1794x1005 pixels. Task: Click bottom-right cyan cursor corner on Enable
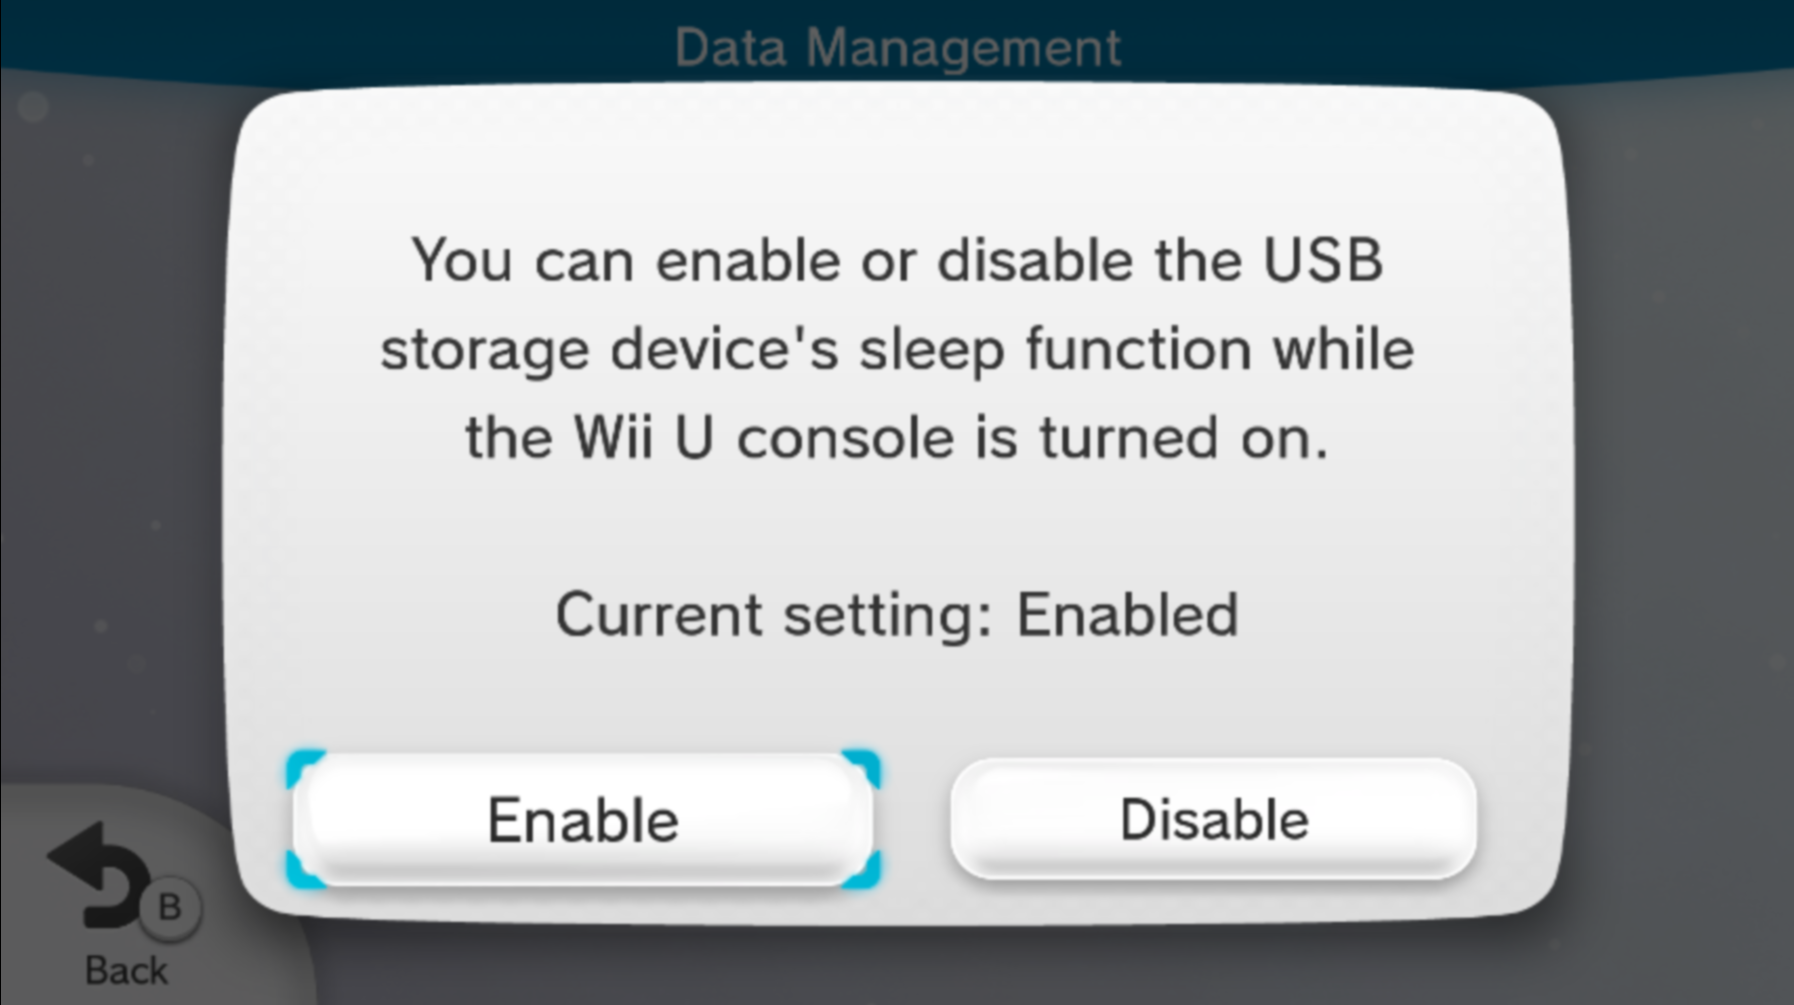[863, 870]
